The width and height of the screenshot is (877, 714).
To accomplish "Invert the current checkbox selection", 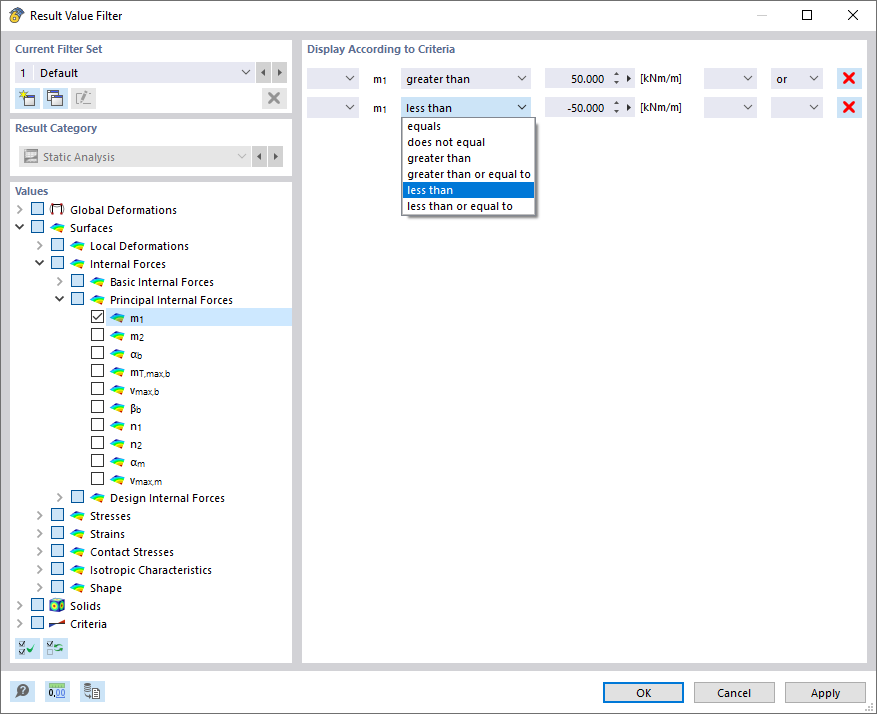I will (55, 648).
